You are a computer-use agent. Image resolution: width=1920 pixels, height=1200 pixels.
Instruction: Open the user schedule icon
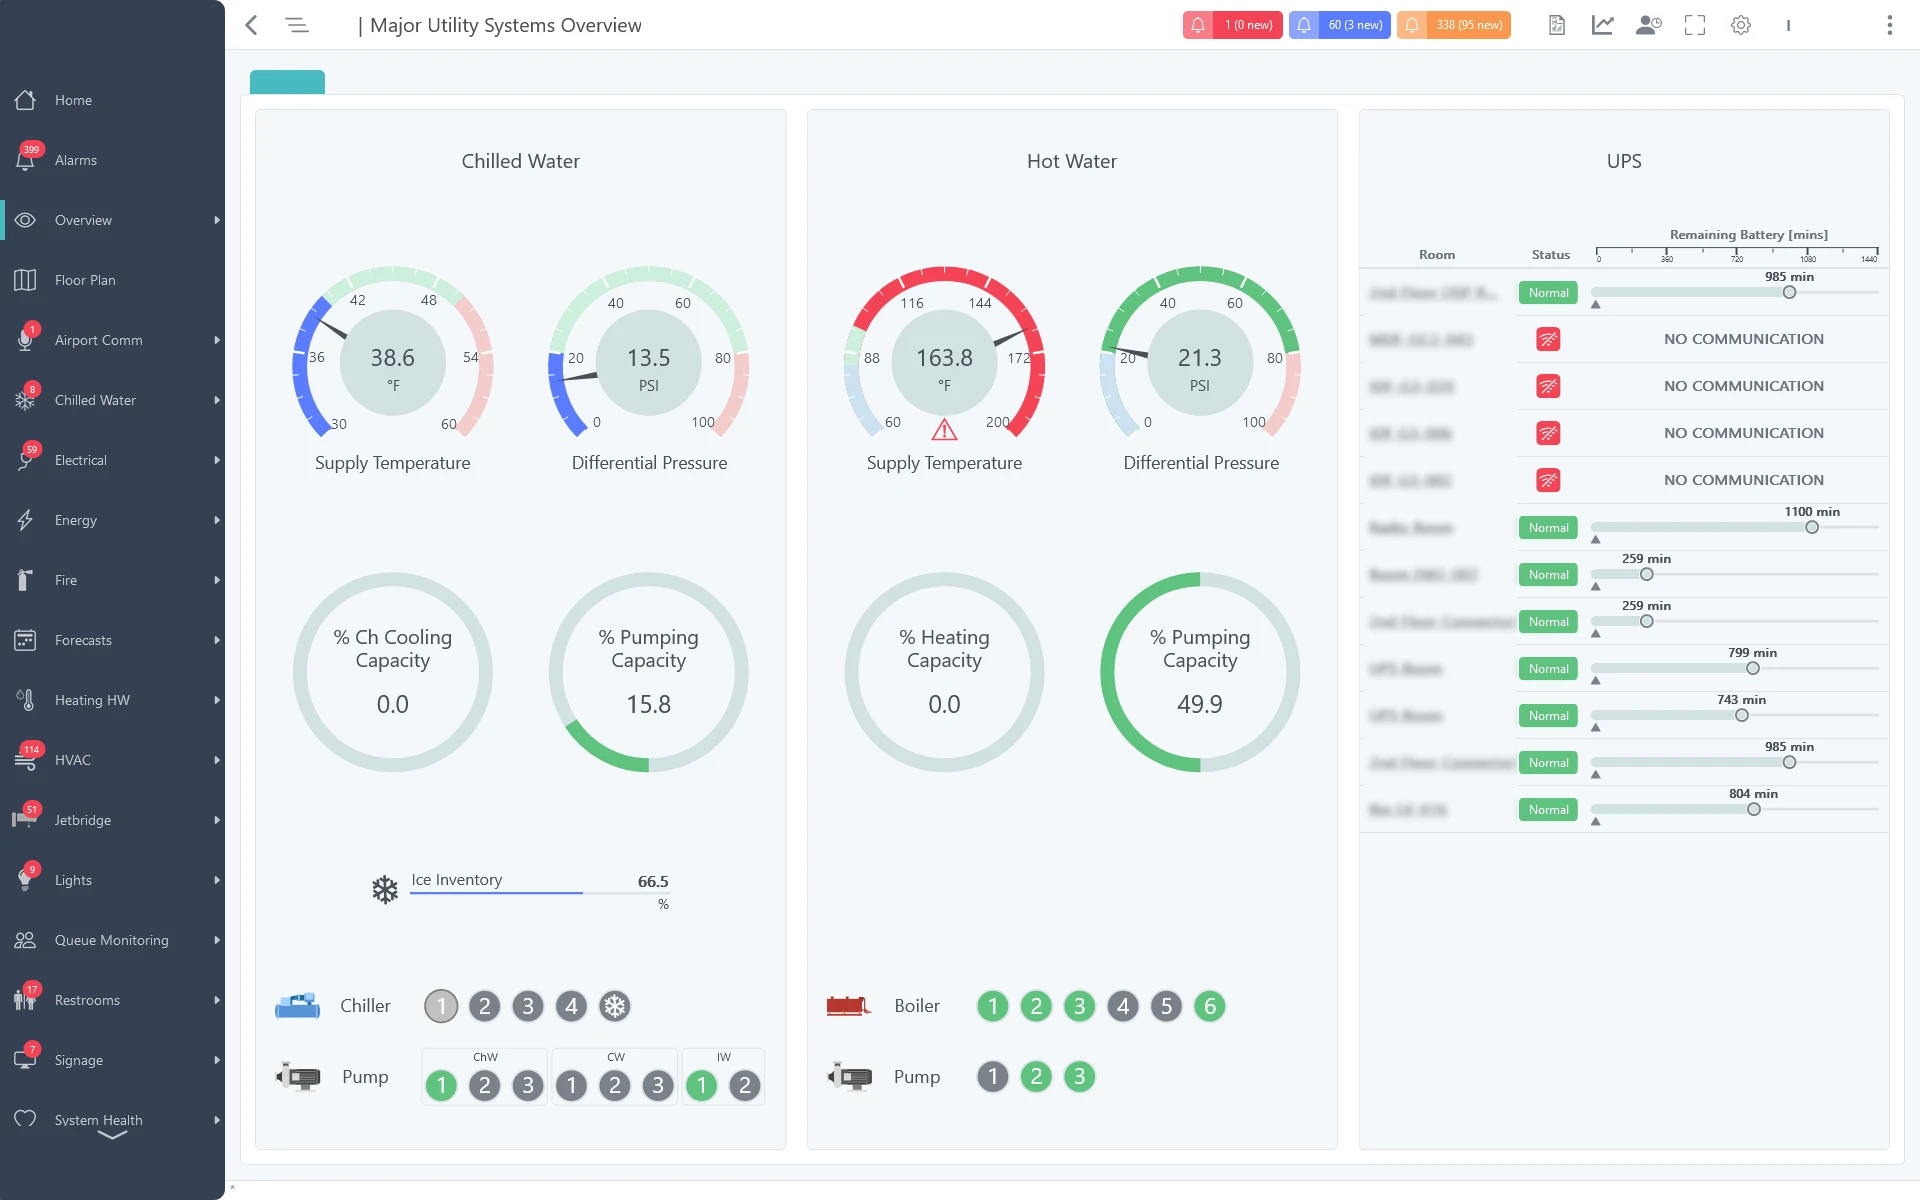pyautogui.click(x=1648, y=25)
